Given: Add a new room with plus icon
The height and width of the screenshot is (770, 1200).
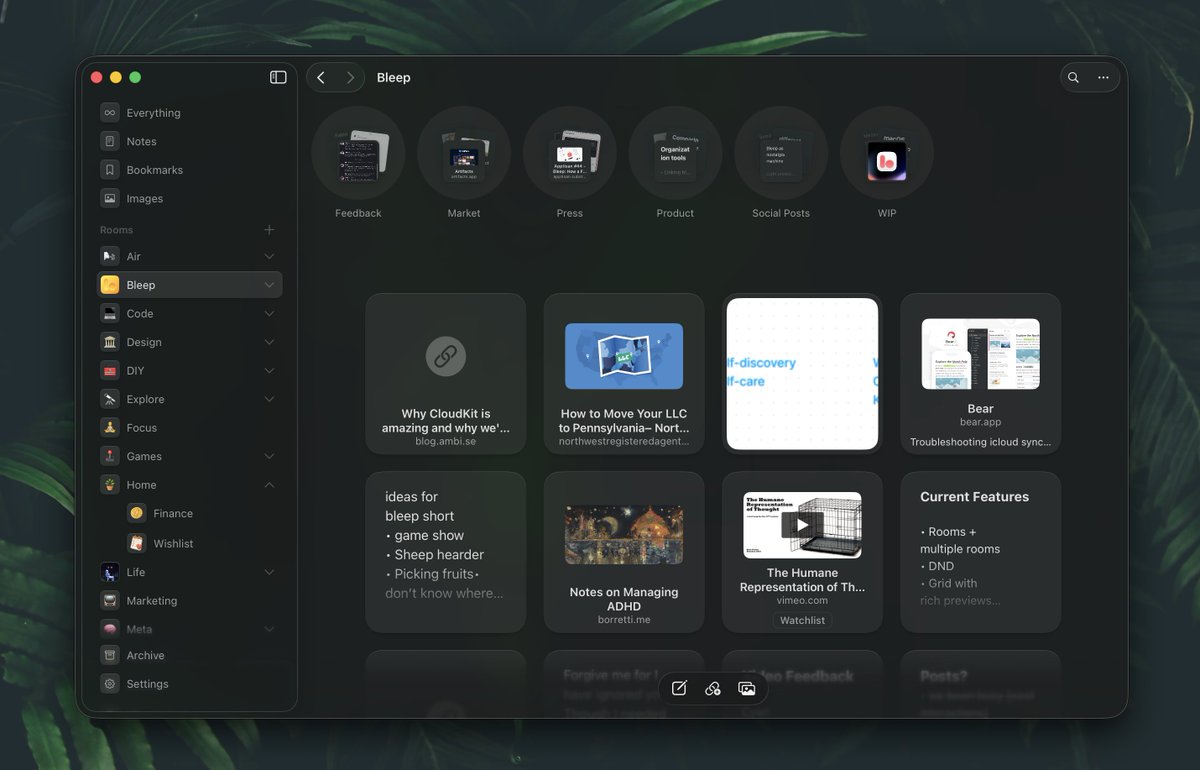Looking at the screenshot, I should pyautogui.click(x=269, y=230).
